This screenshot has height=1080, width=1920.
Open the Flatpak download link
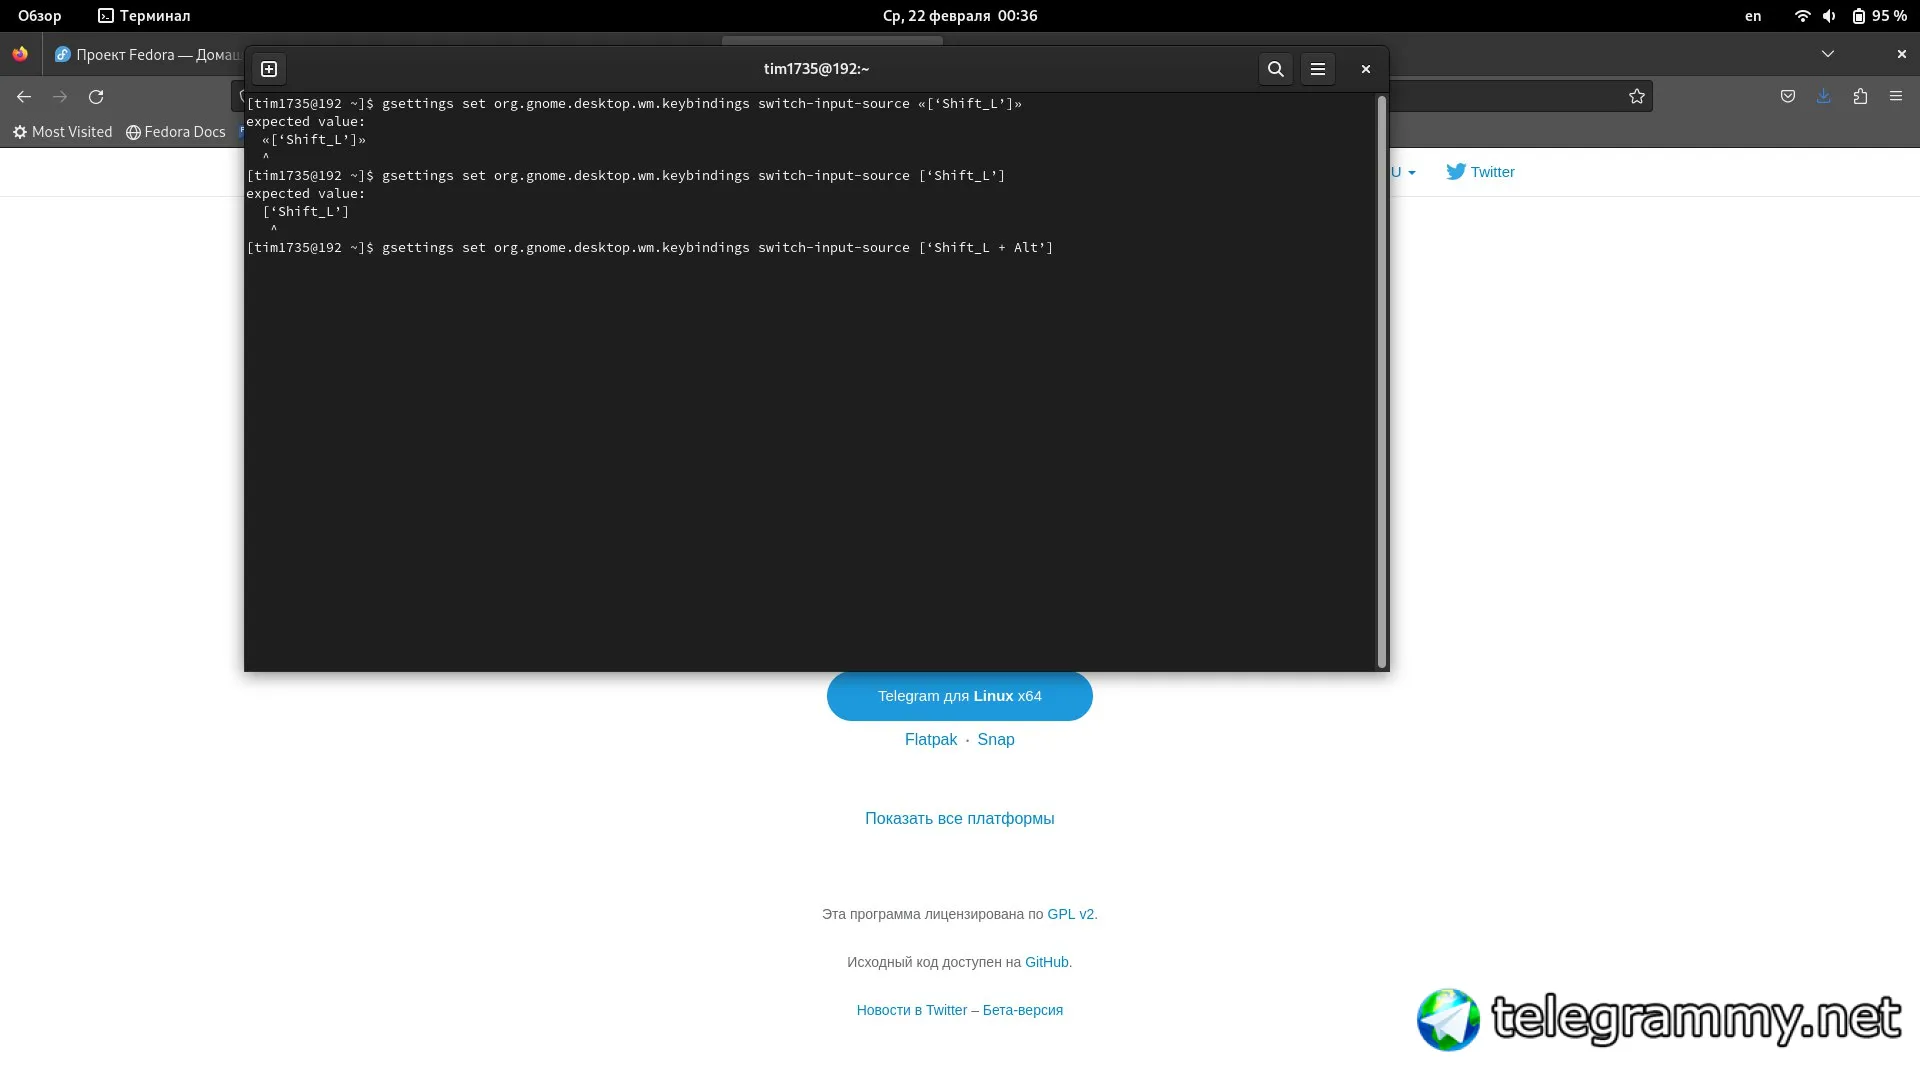(930, 740)
